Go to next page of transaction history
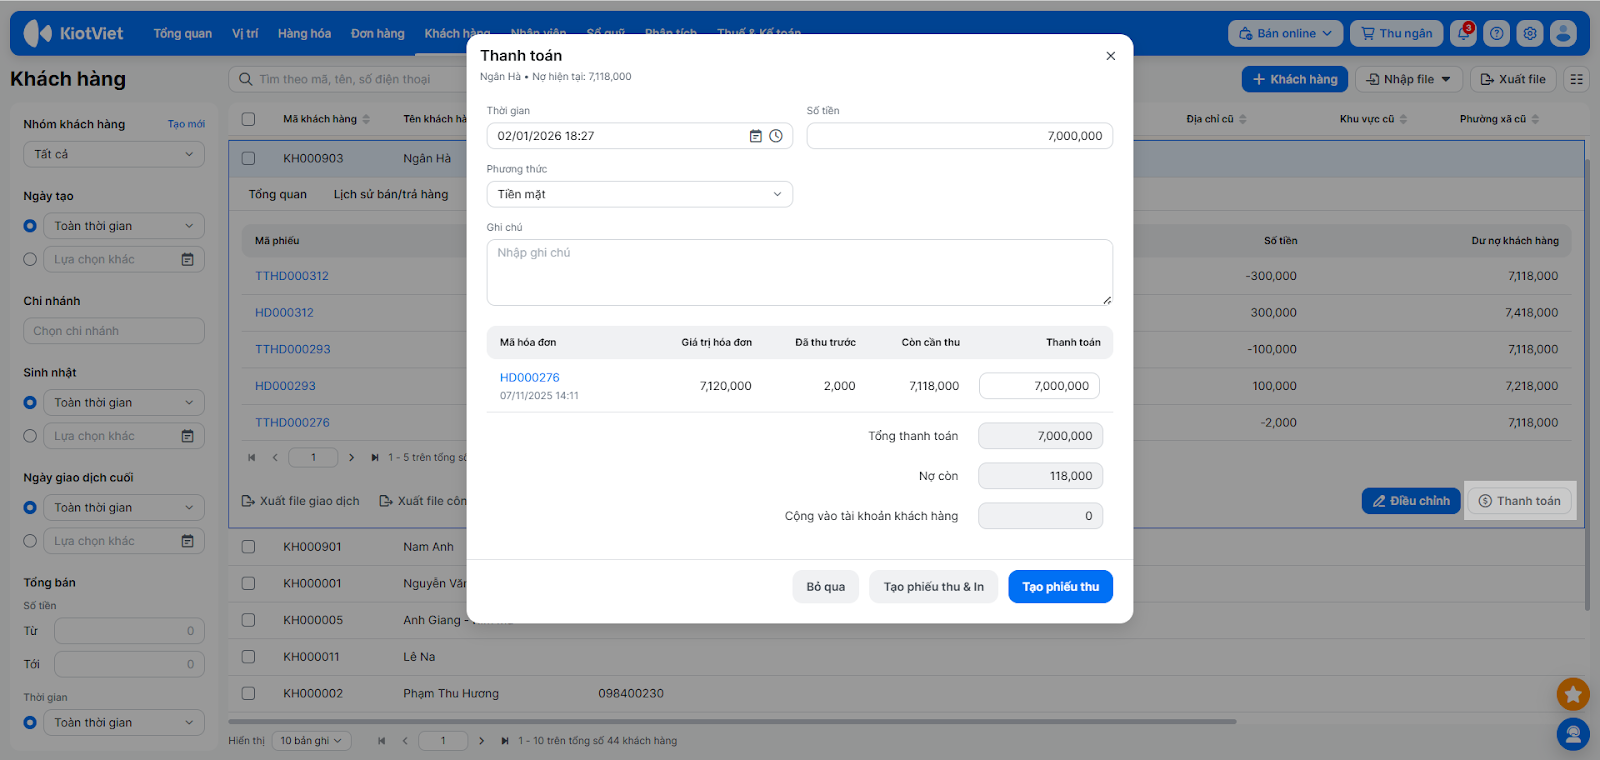This screenshot has width=1600, height=760. (351, 458)
